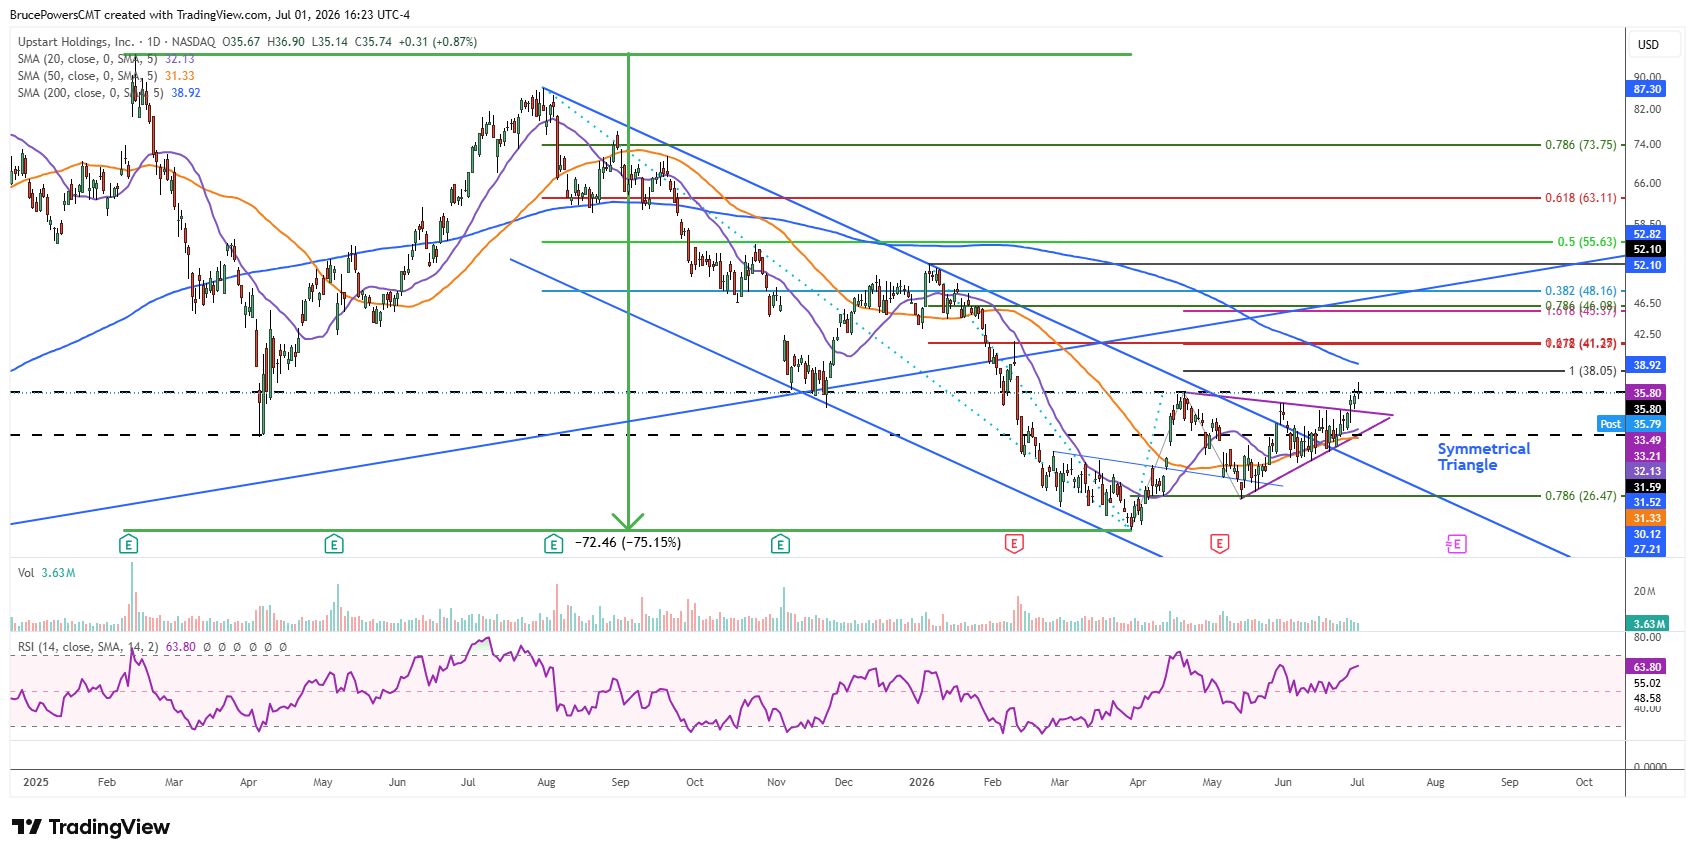The image size is (1695, 857).
Task: Click the 2026 label on time axis
Action: click(x=922, y=782)
